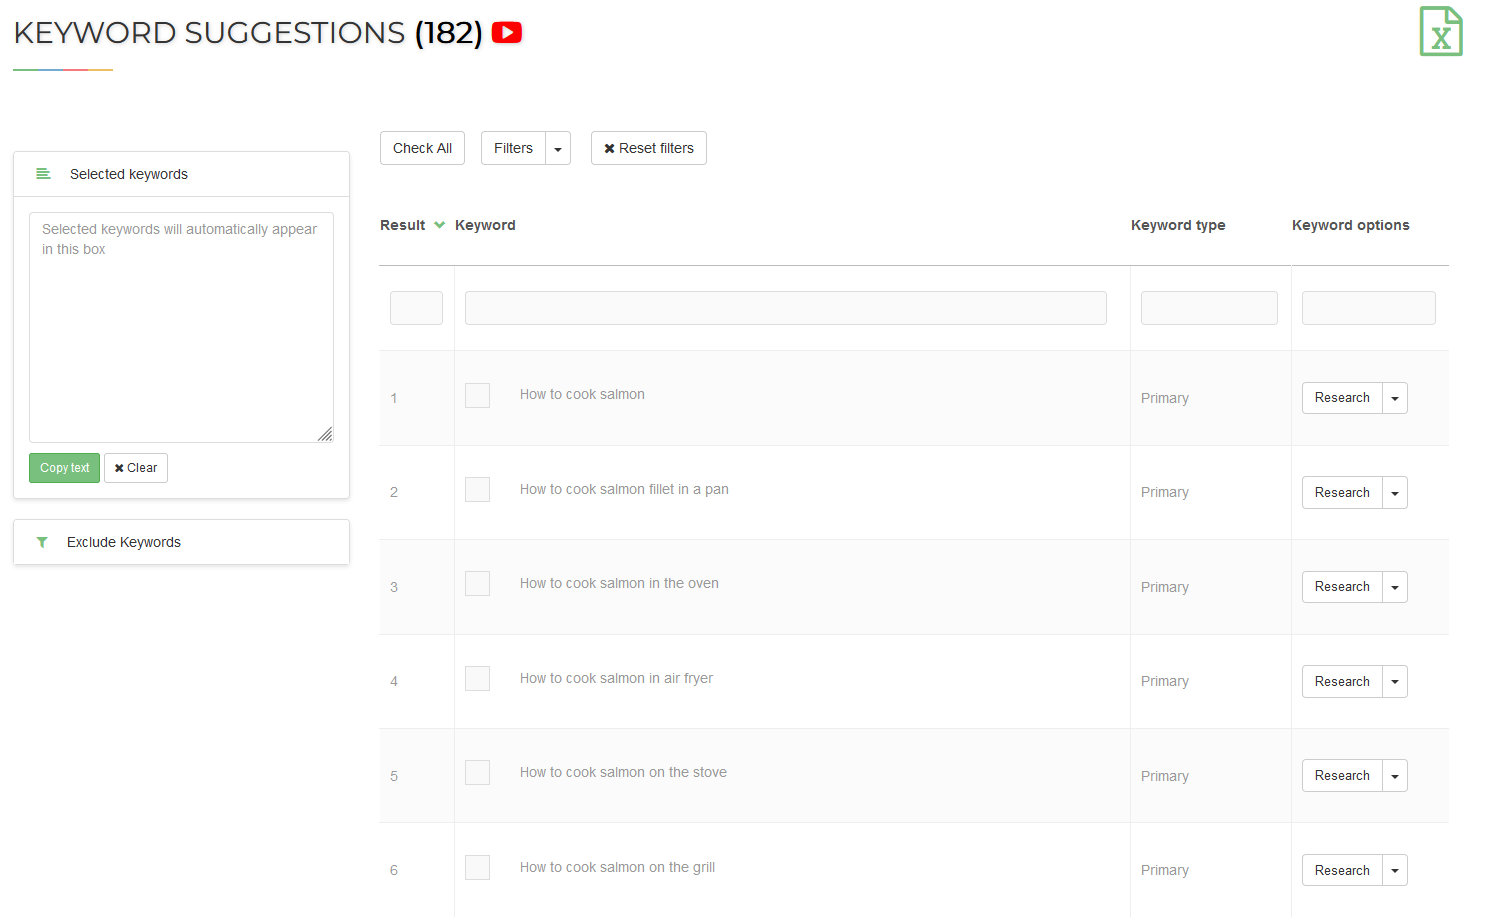Sort by the Keyword column header
This screenshot has height=917, width=1499.
pyautogui.click(x=485, y=225)
